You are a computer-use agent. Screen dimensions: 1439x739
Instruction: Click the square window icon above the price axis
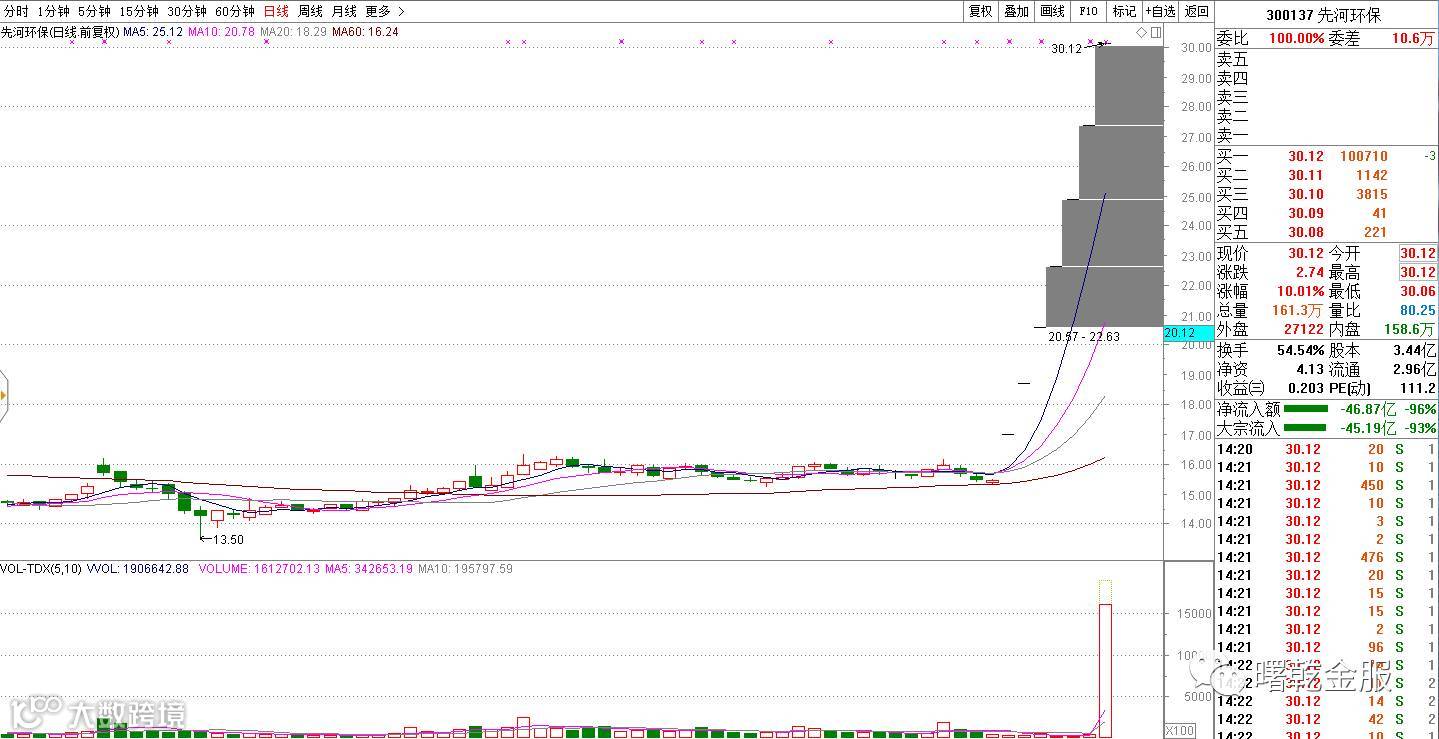pyautogui.click(x=1156, y=33)
